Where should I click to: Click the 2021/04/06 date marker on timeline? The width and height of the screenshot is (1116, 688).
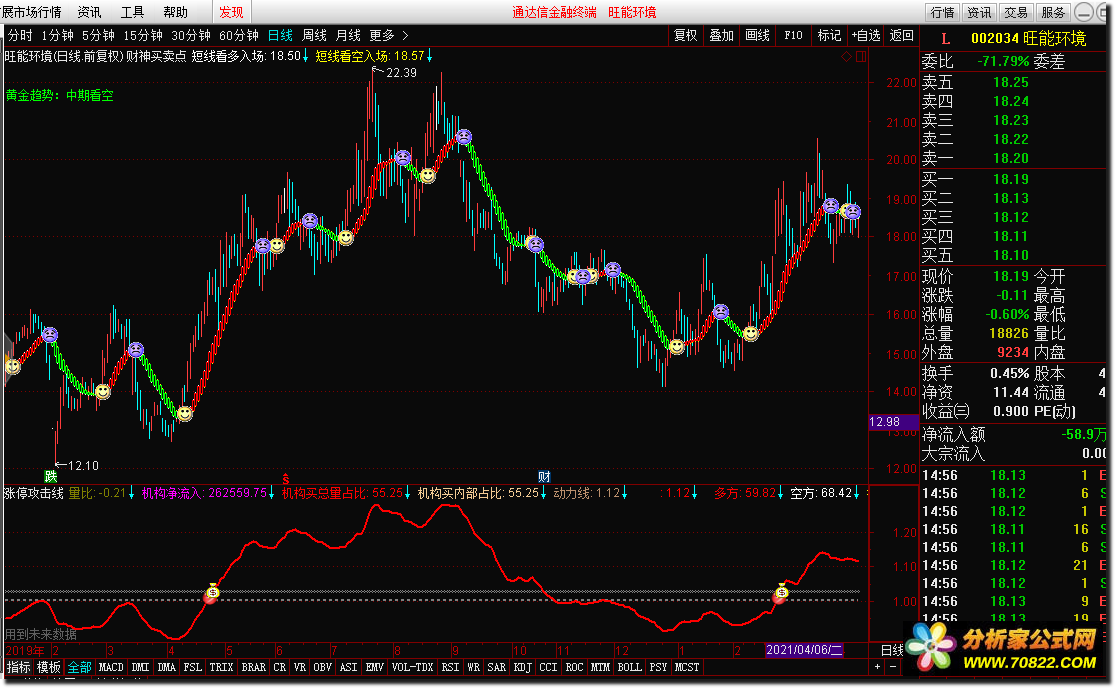(804, 650)
